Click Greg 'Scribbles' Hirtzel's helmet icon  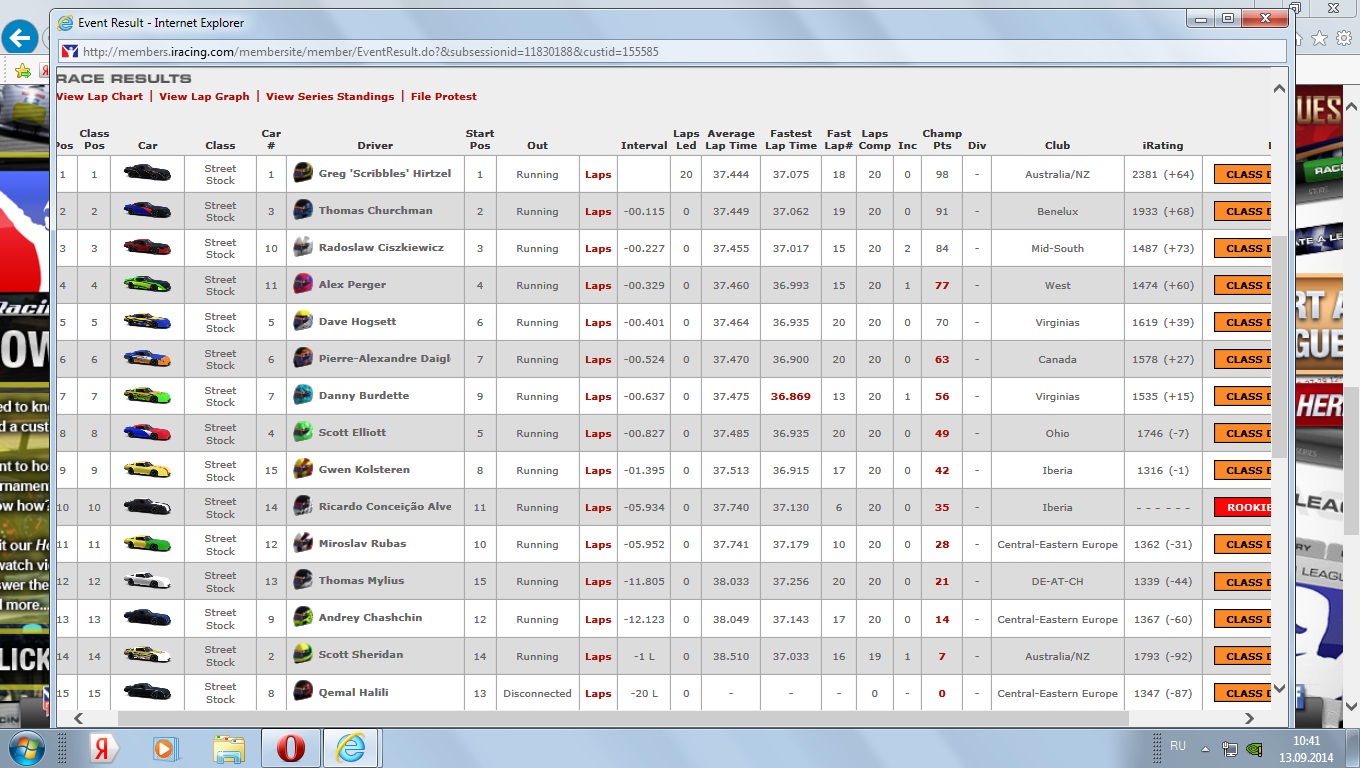pos(302,173)
